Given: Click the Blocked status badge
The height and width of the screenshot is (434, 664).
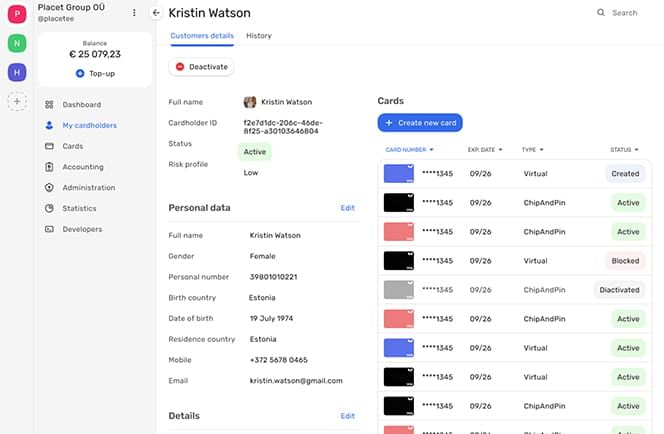Looking at the screenshot, I should (625, 261).
